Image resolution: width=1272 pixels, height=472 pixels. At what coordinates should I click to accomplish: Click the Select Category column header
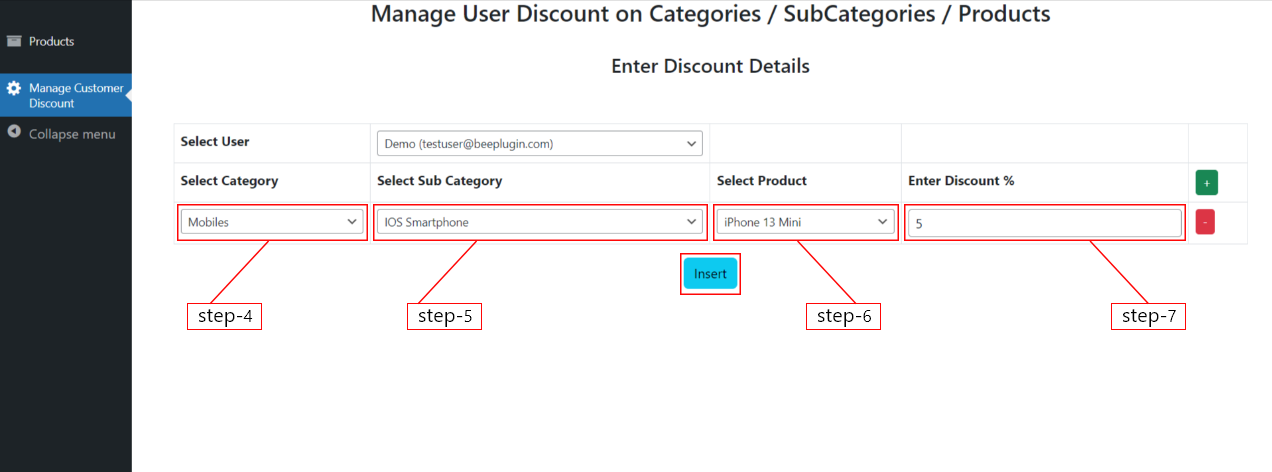229,181
